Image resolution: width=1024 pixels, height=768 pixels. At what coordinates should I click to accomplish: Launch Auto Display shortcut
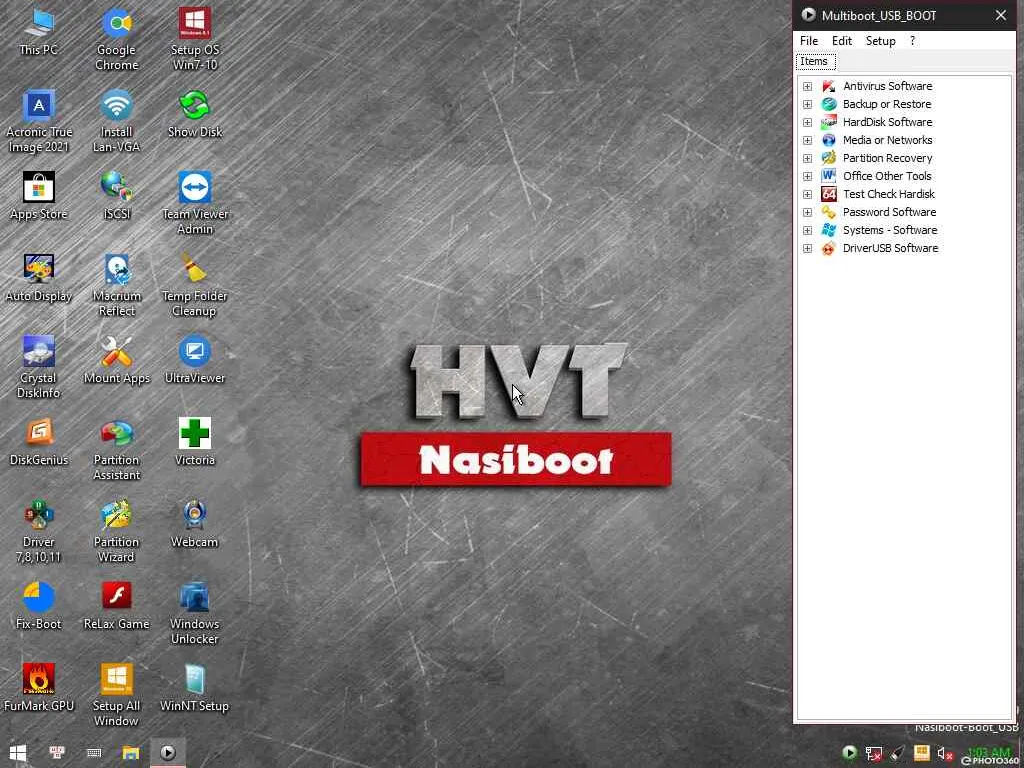pyautogui.click(x=39, y=278)
